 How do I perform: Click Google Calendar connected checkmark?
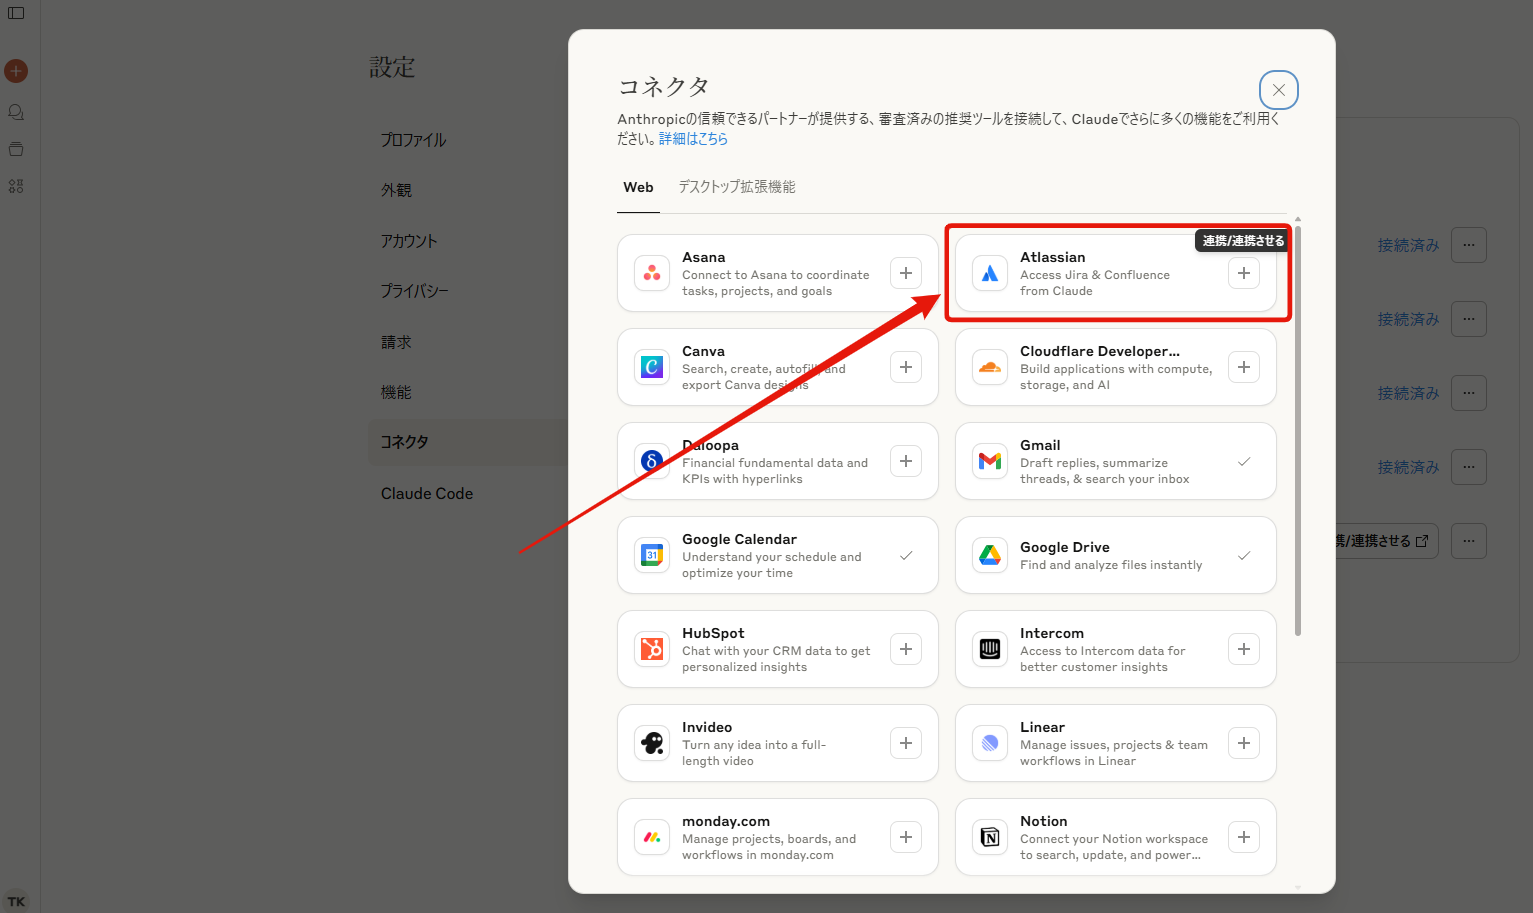[x=906, y=555]
